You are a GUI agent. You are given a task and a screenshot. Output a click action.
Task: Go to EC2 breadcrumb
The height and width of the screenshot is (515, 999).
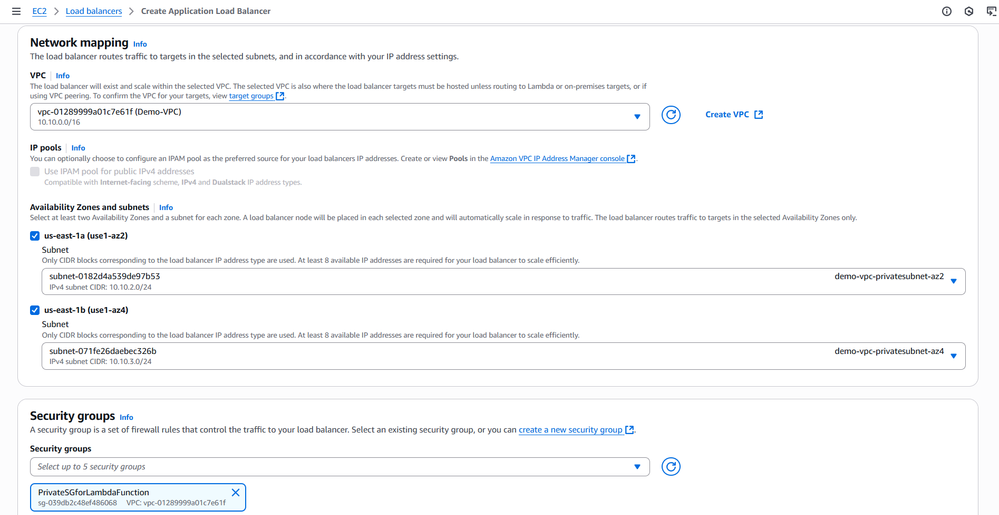point(39,11)
